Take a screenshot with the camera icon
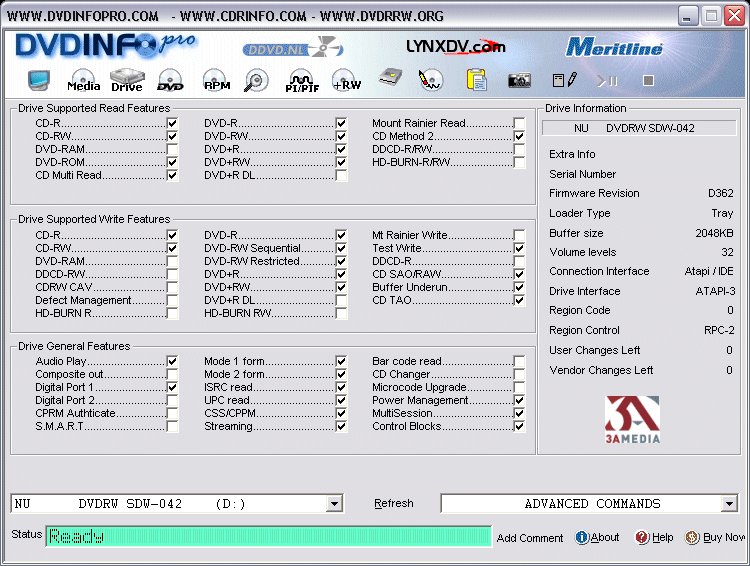Screen dimensions: 750x566 [x=519, y=80]
